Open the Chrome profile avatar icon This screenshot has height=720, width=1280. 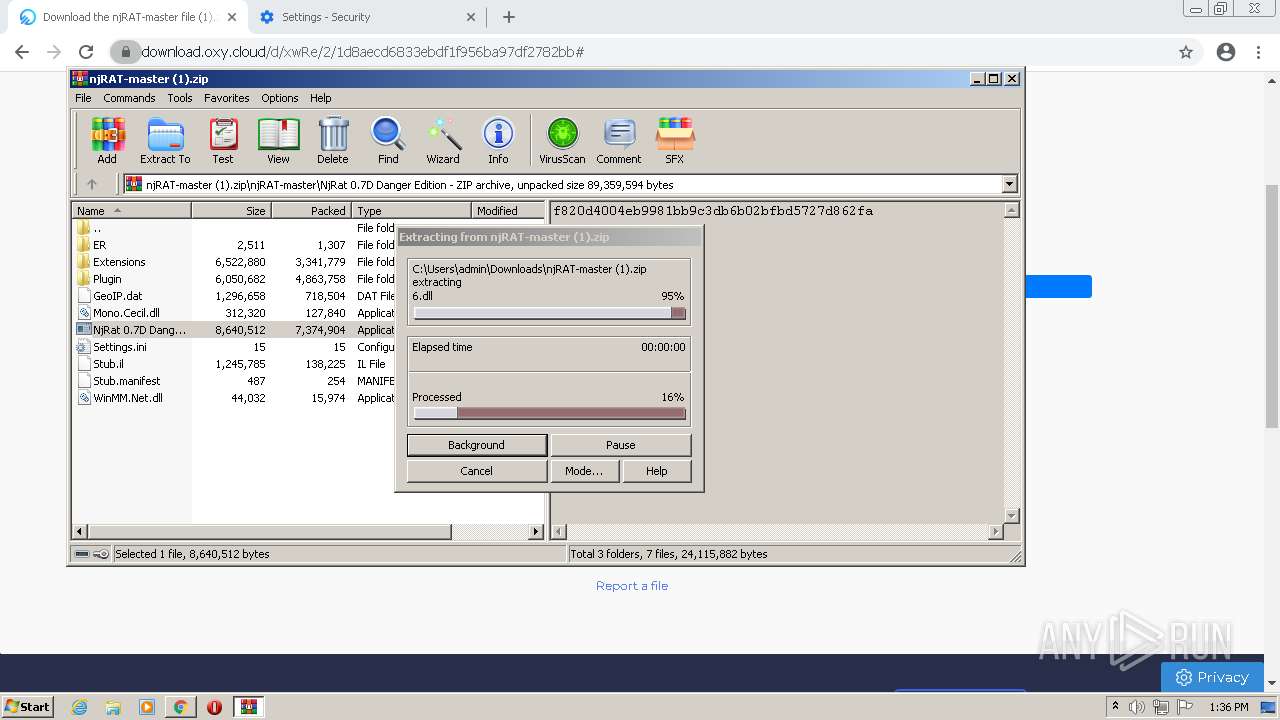[x=1226, y=52]
